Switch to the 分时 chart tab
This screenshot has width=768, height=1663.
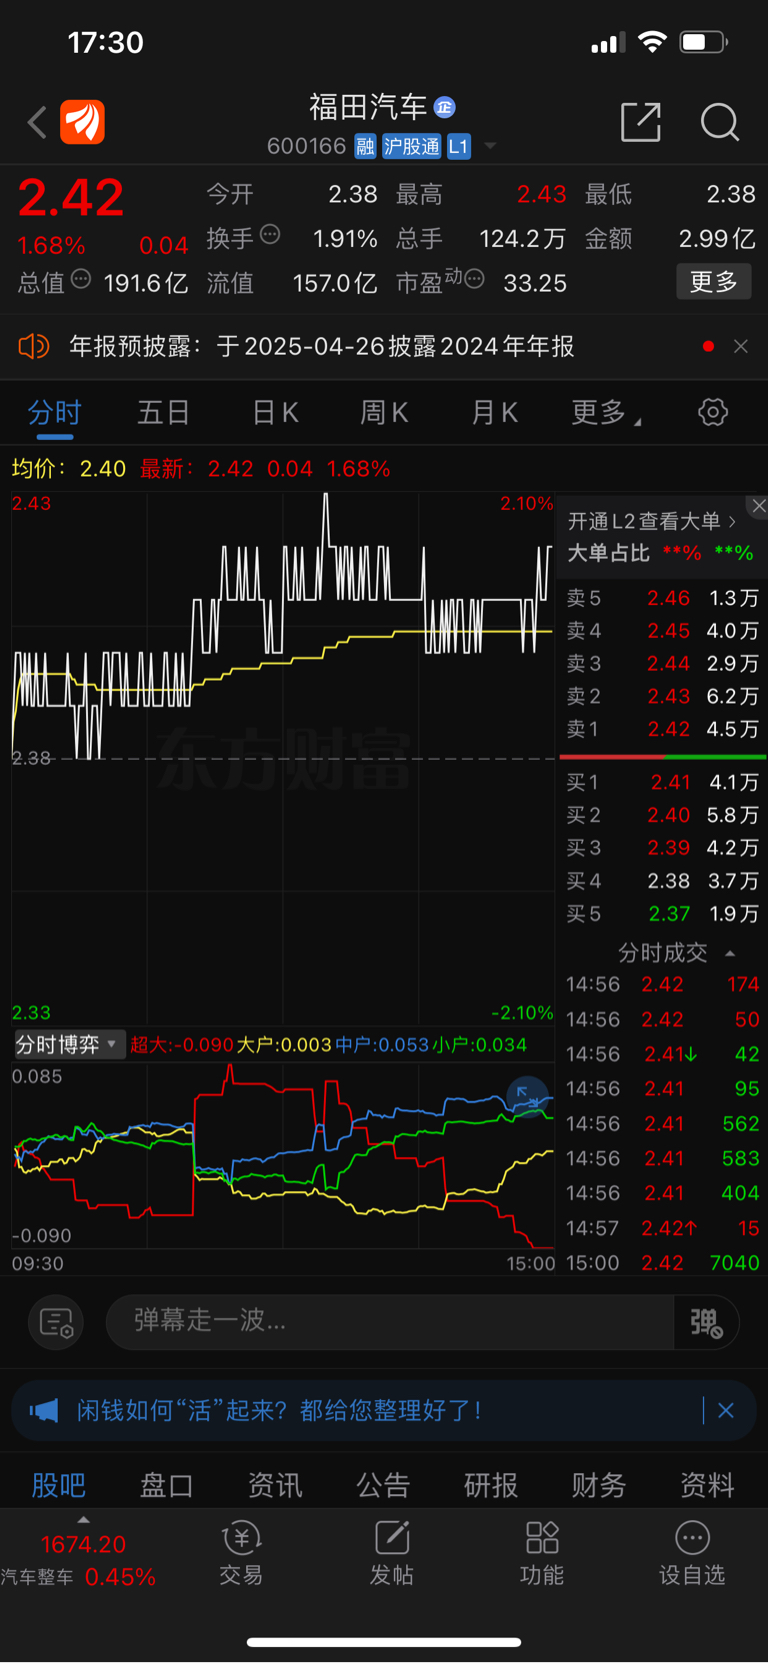pyautogui.click(x=54, y=412)
